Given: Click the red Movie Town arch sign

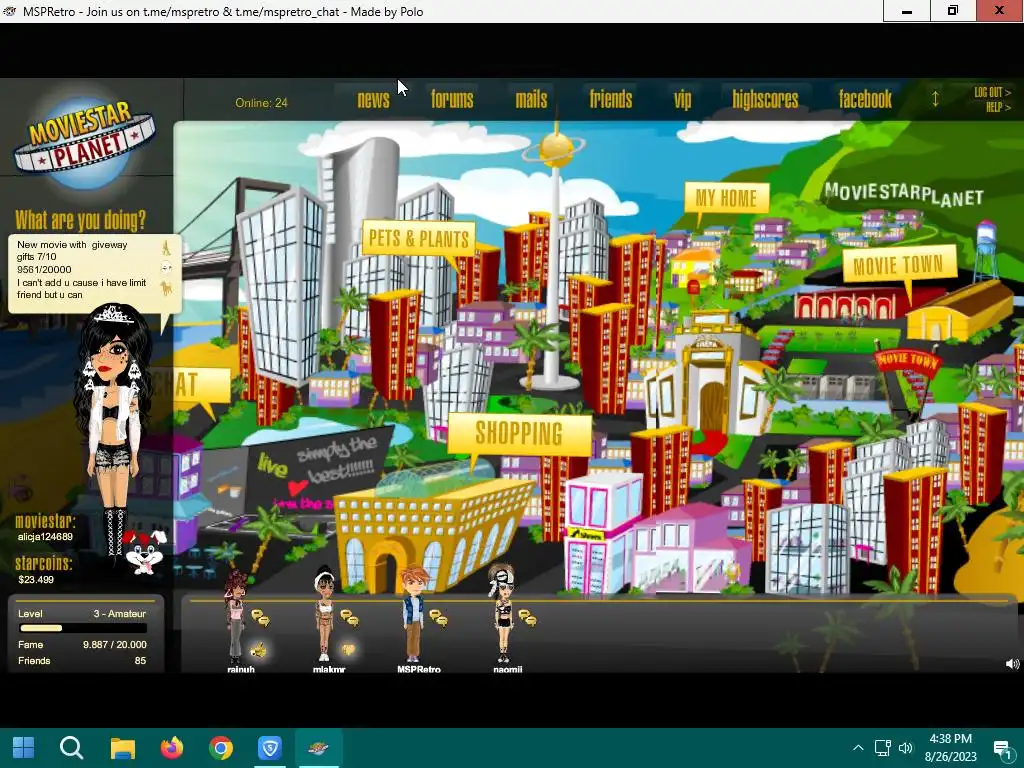Looking at the screenshot, I should [908, 362].
